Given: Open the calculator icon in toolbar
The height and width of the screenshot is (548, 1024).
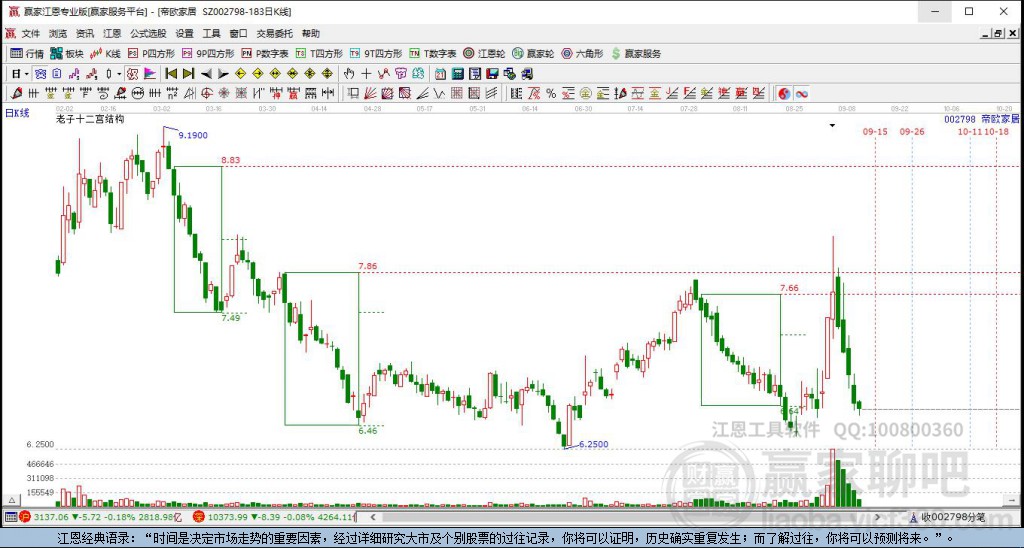Looking at the screenshot, I should [458, 74].
